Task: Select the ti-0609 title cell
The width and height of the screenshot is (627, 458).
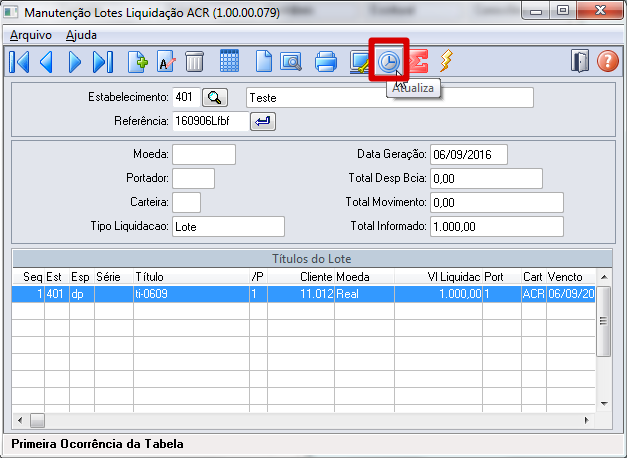Action: (x=192, y=294)
